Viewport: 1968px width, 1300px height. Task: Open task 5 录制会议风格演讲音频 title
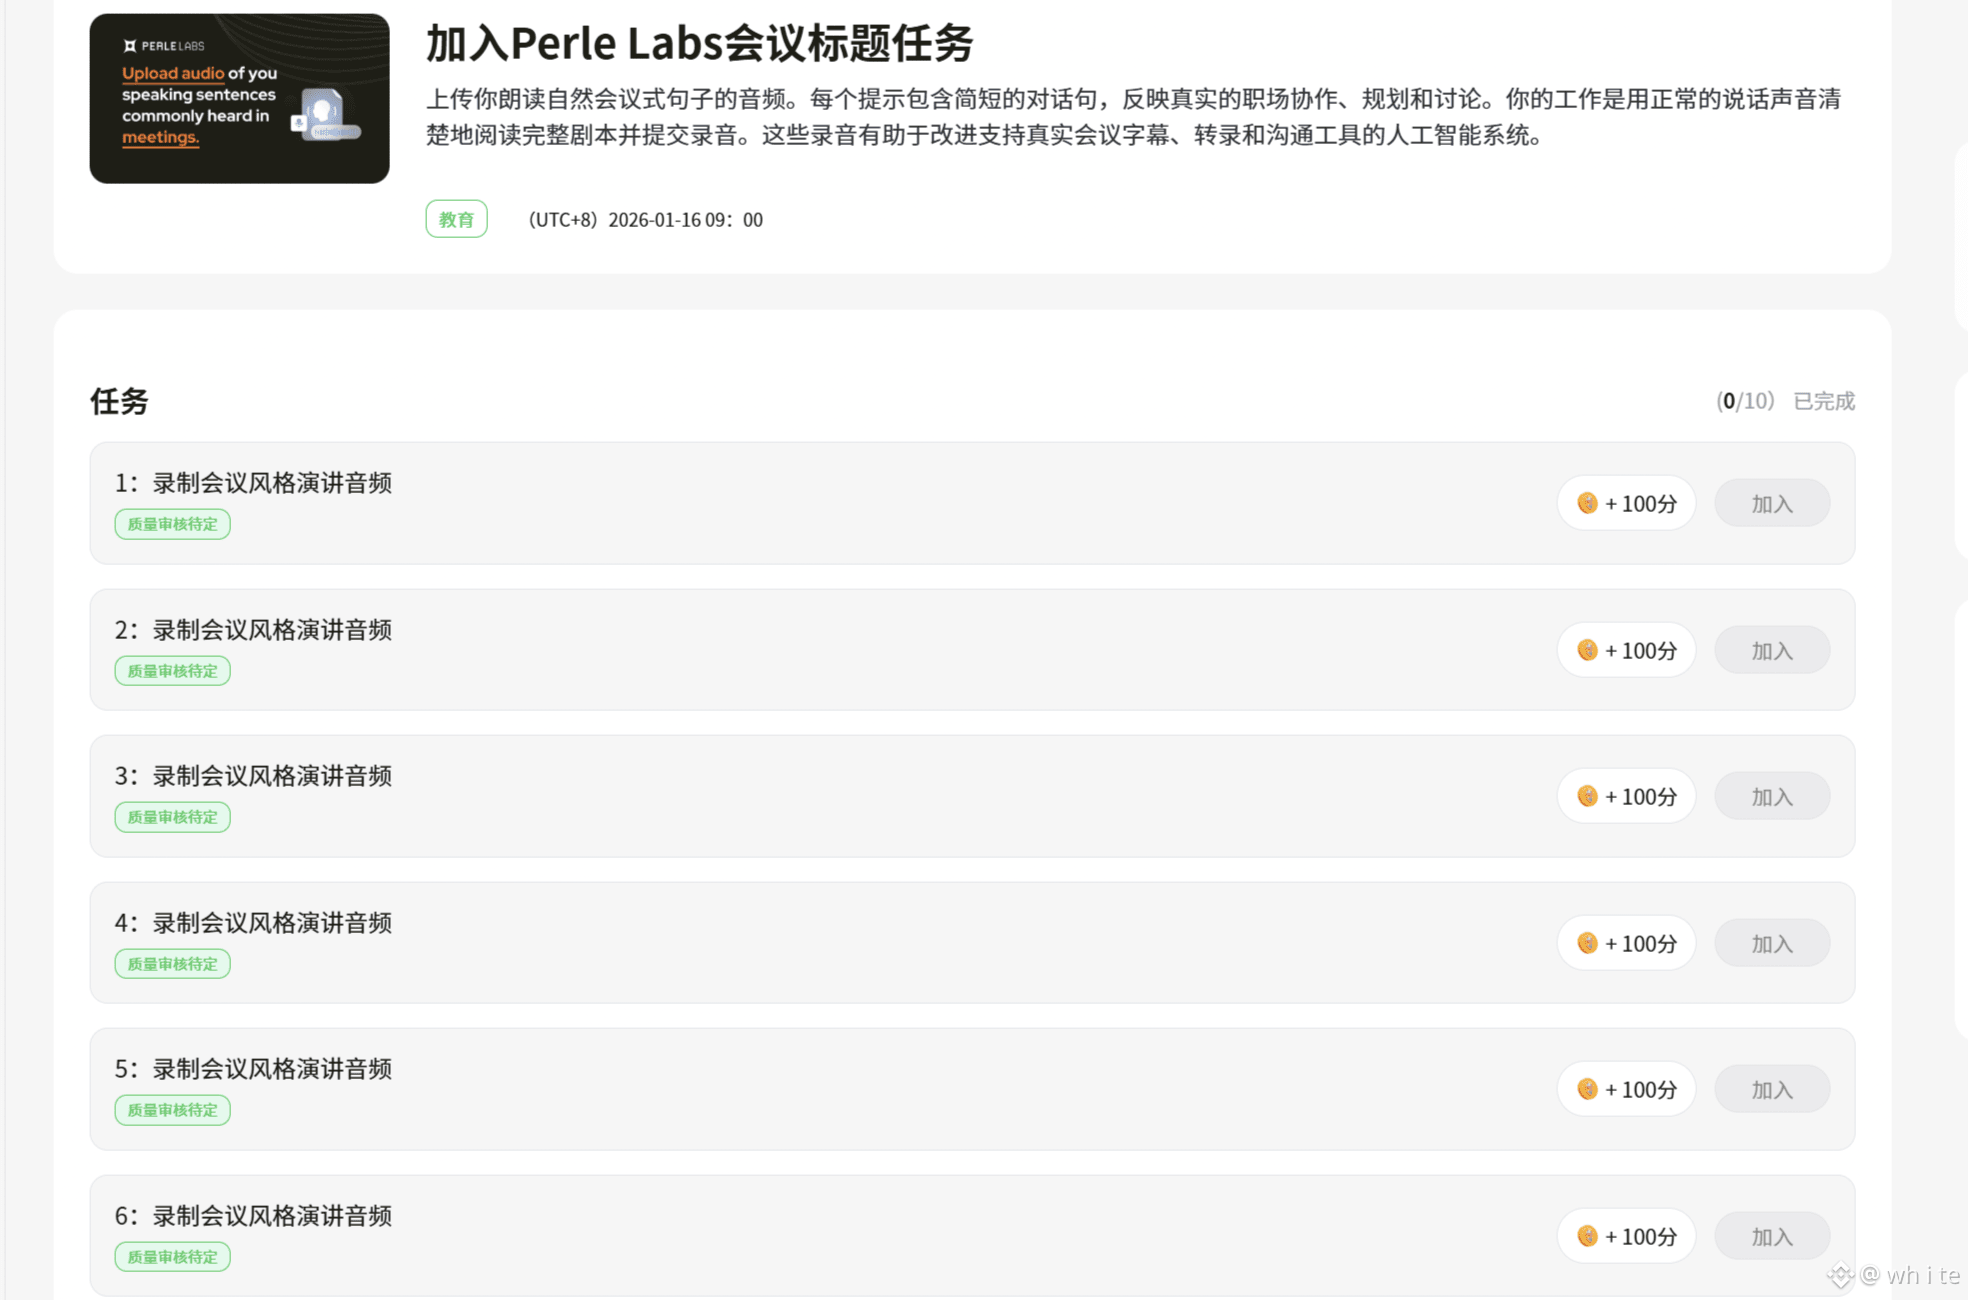click(271, 1069)
